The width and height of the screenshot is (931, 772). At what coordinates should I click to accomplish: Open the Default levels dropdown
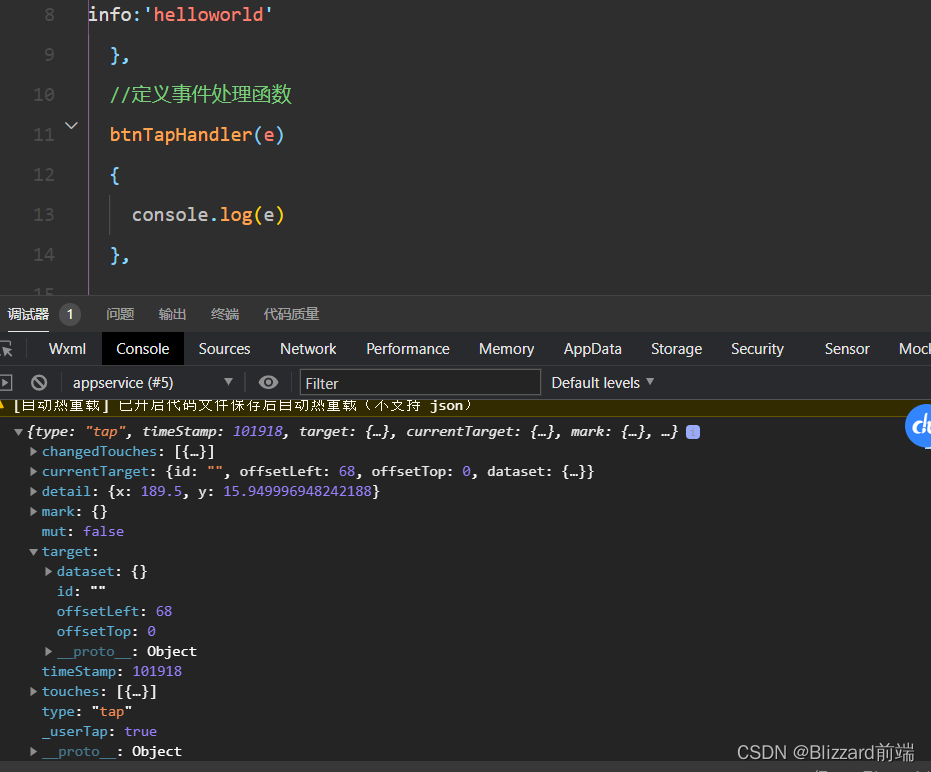603,382
